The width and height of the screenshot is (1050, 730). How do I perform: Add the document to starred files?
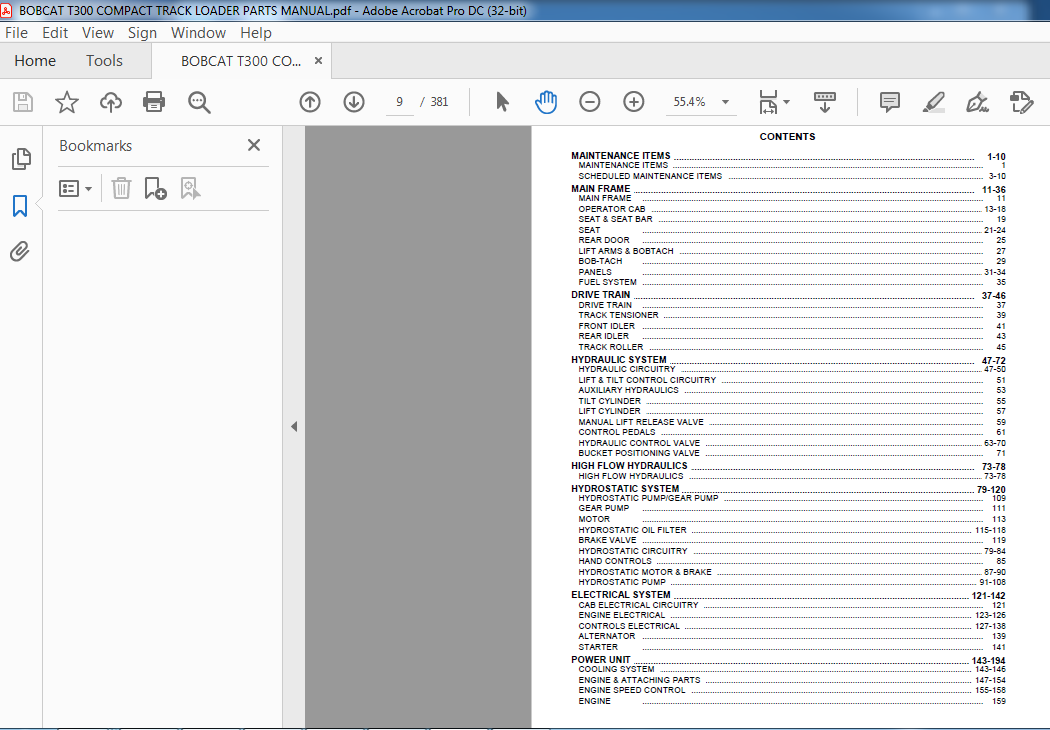point(66,102)
